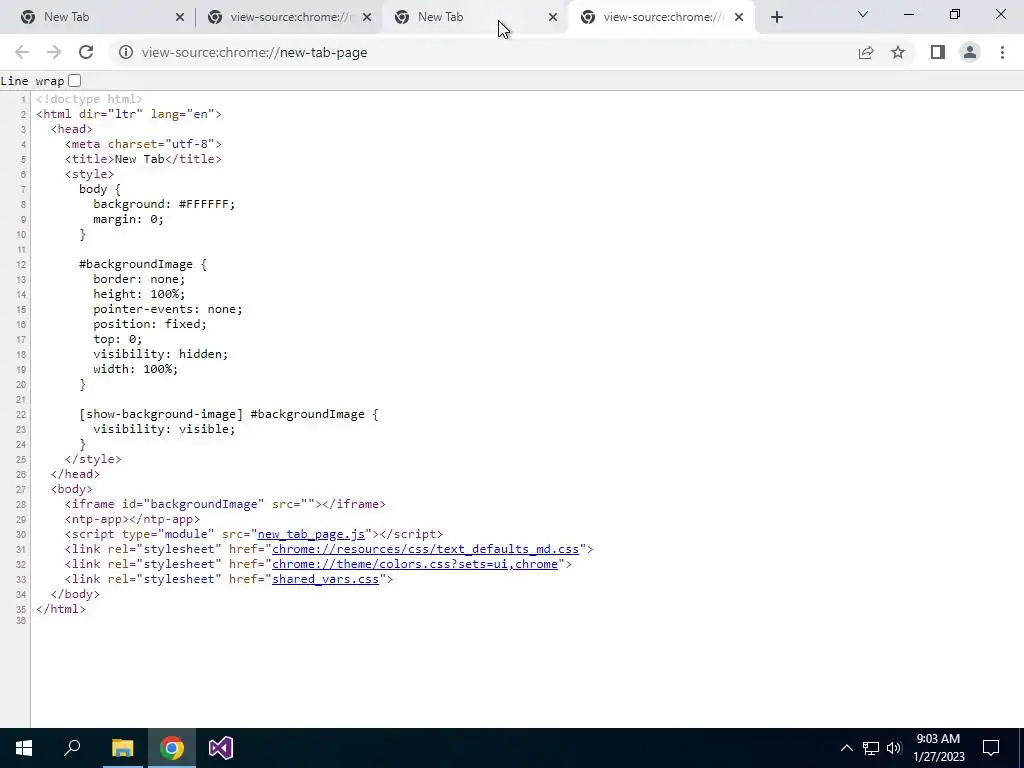Image resolution: width=1024 pixels, height=768 pixels.
Task: Share this page using the share icon
Action: (866, 52)
